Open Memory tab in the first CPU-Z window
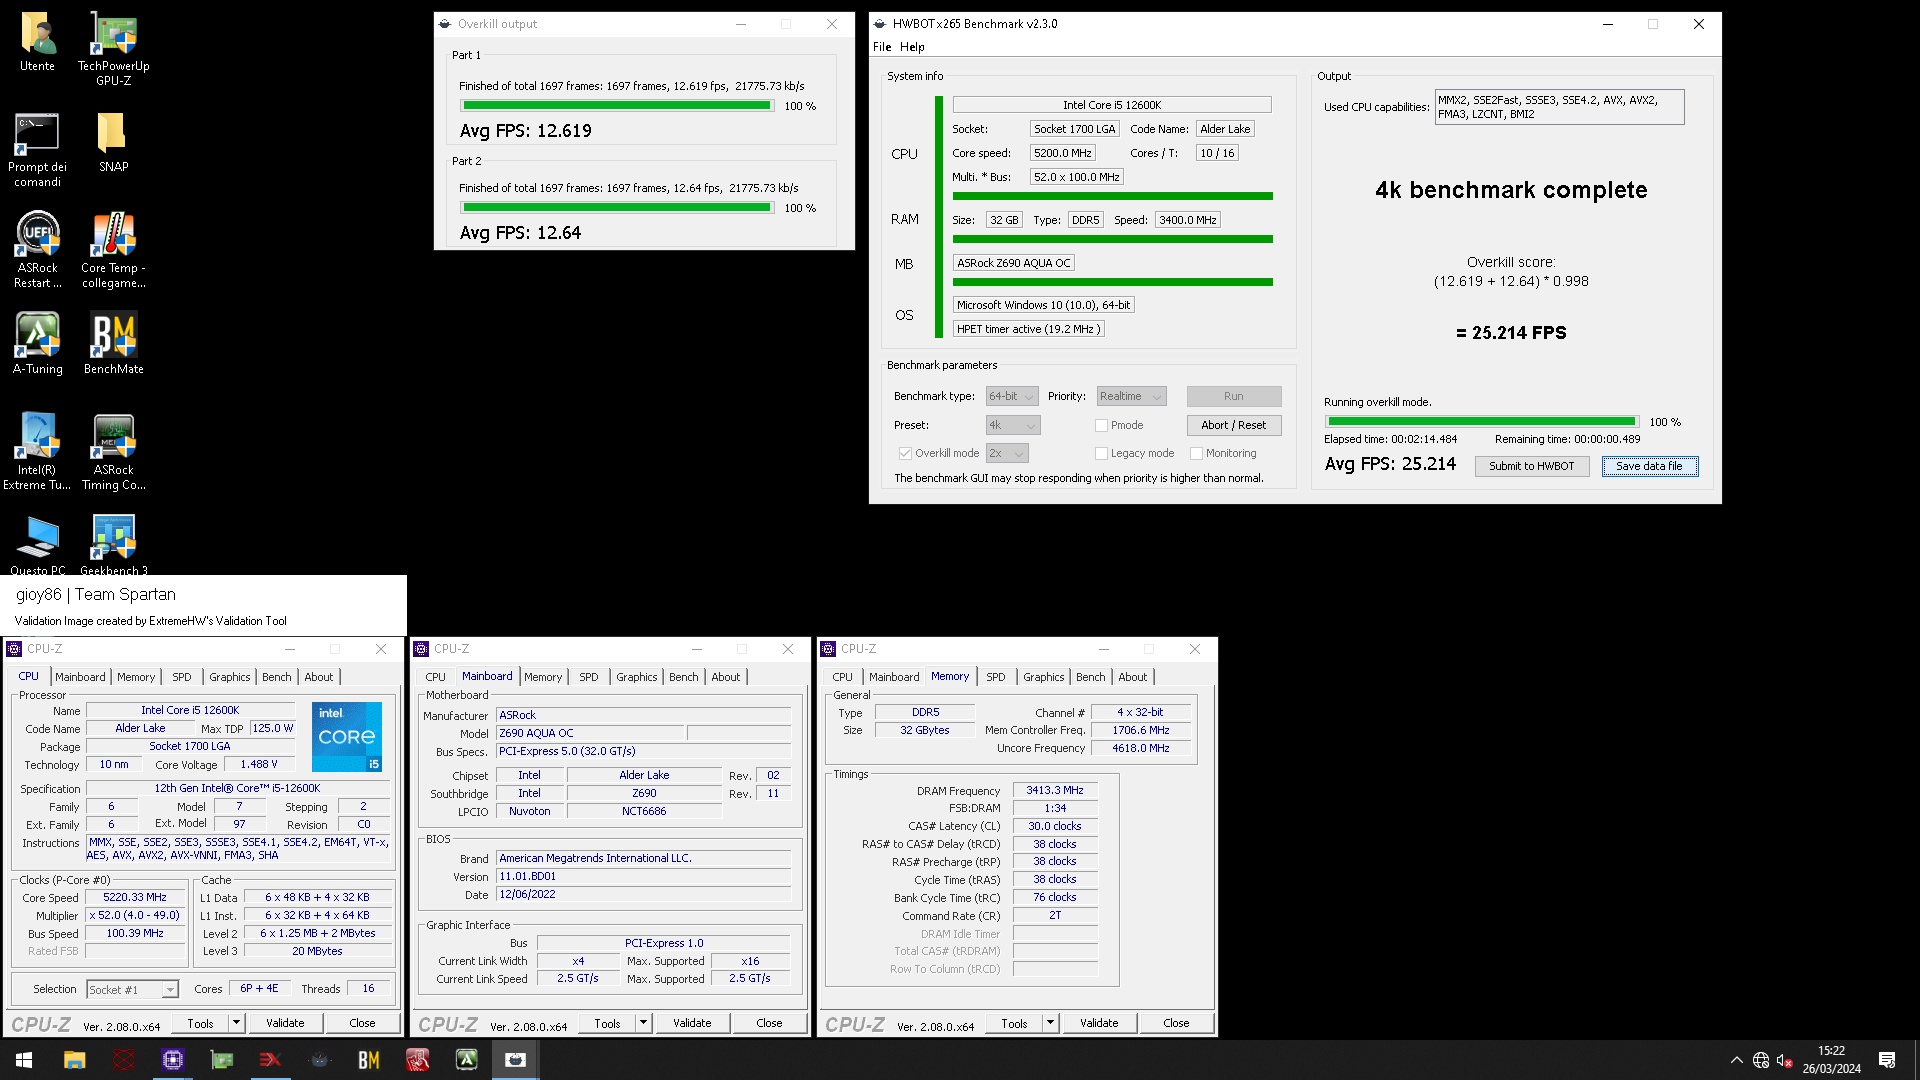 click(x=136, y=677)
